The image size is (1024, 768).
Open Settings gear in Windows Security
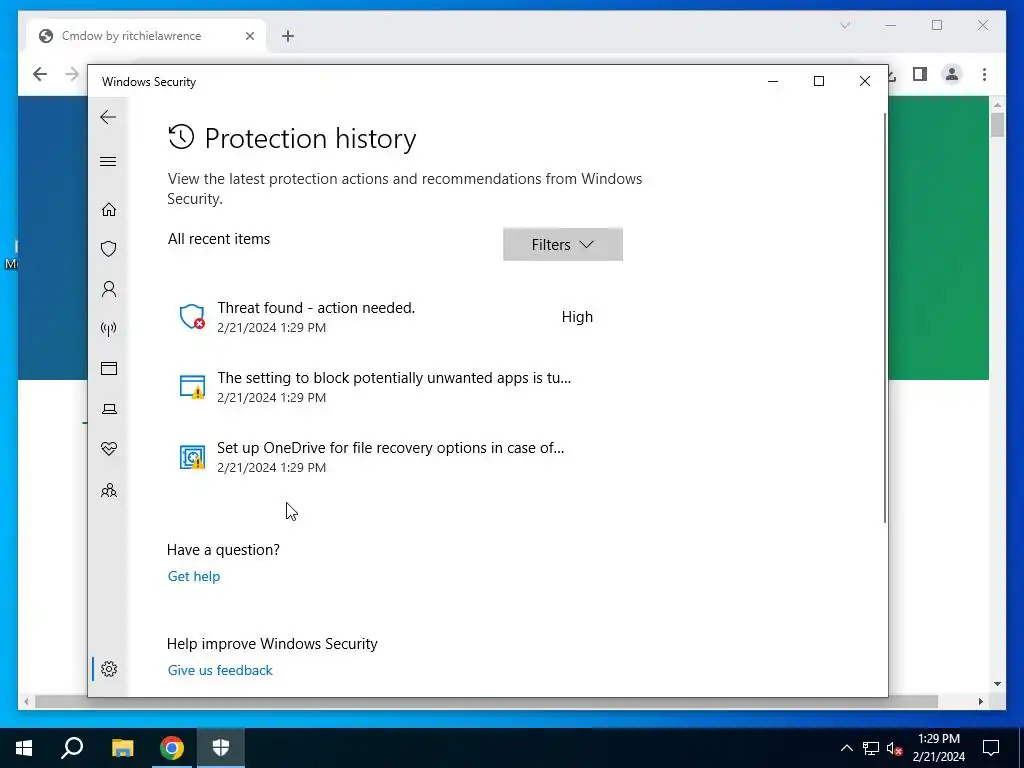click(x=108, y=669)
